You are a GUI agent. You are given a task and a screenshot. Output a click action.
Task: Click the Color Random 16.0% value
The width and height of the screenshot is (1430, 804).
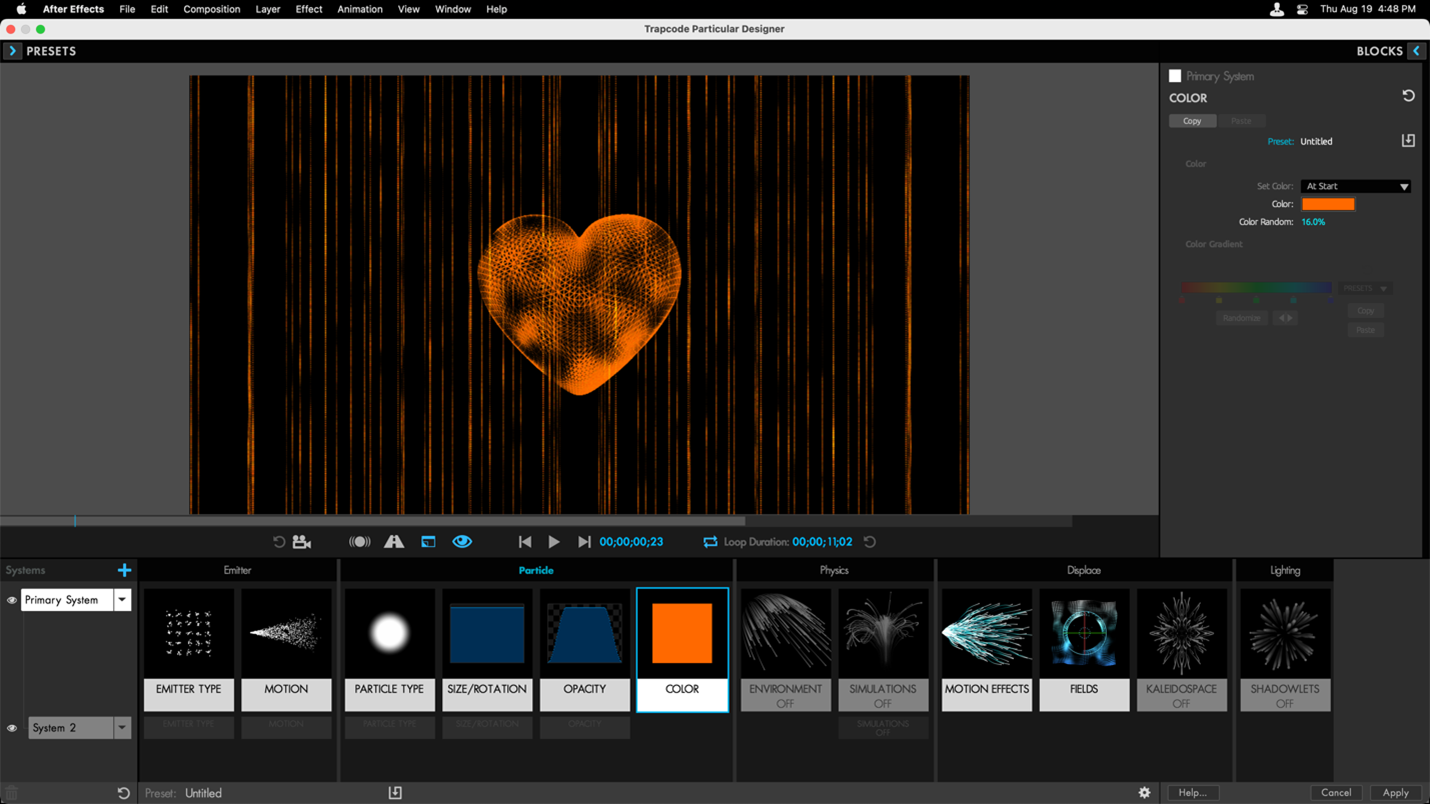click(x=1313, y=222)
